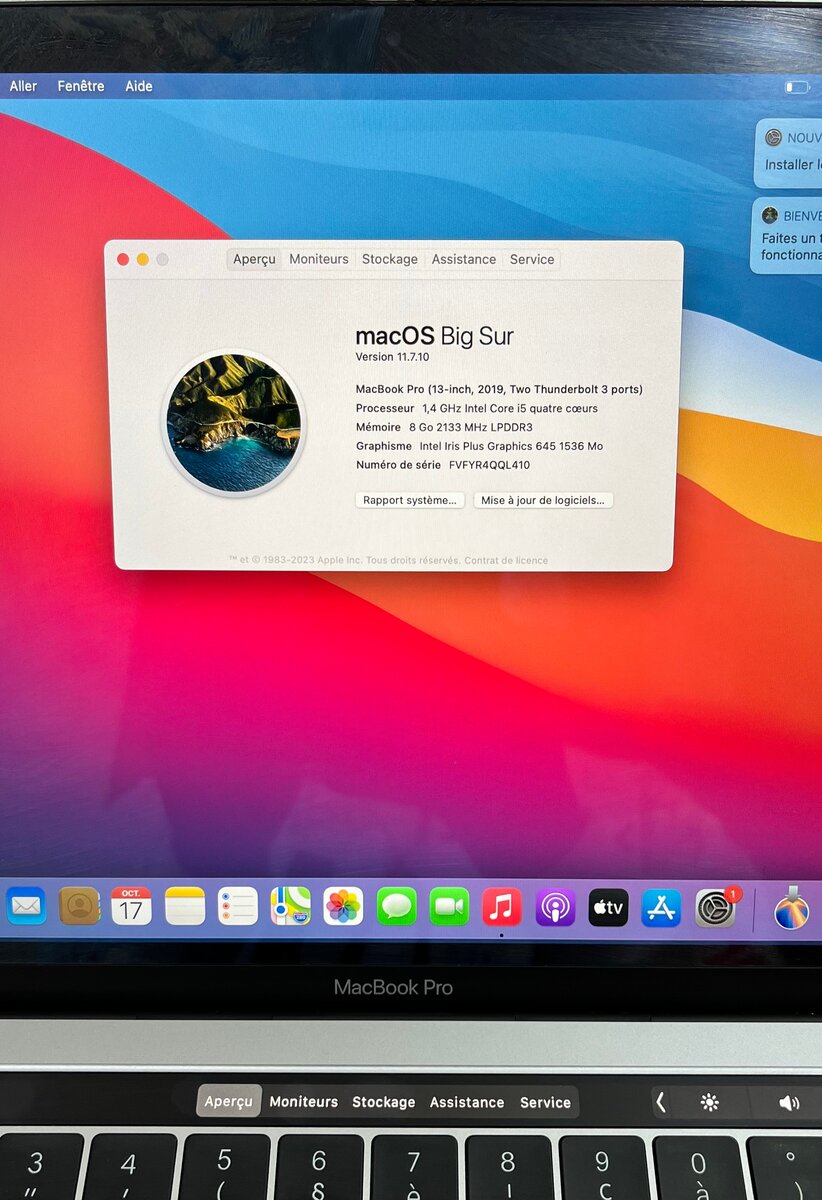Image resolution: width=822 pixels, height=1200 pixels.
Task: Click Mise à jour de logiciels button
Action: [x=543, y=500]
